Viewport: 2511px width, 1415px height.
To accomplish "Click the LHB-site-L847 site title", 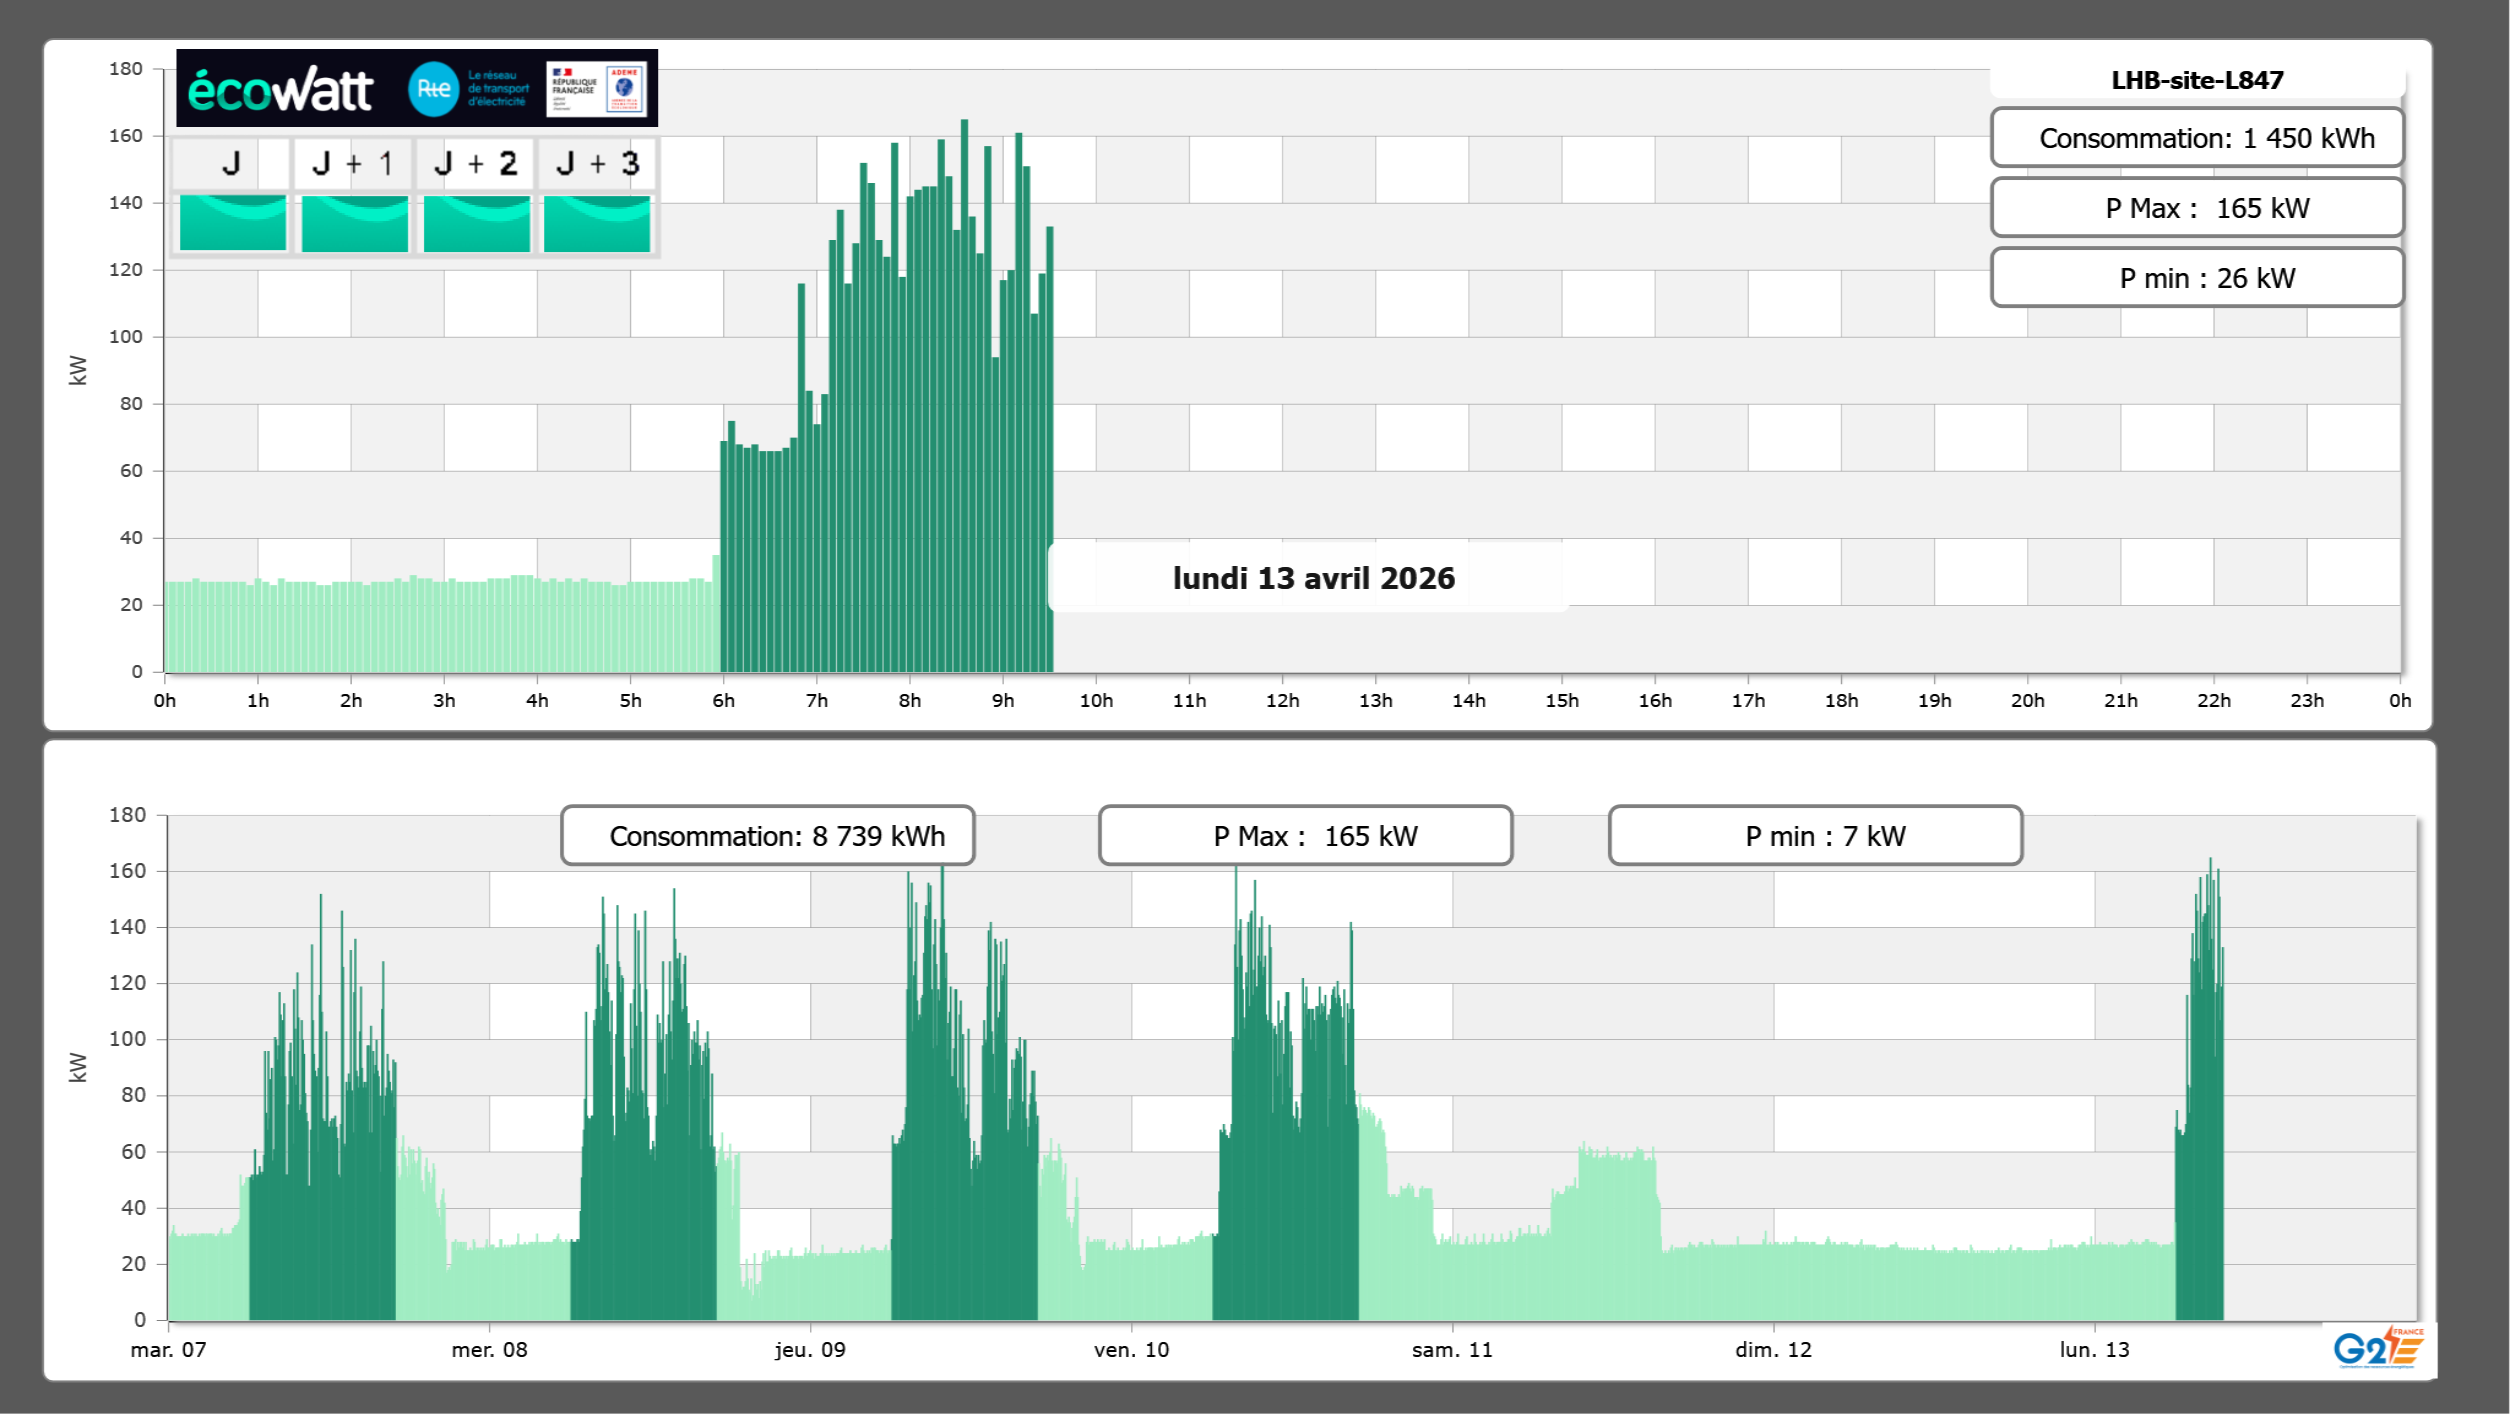I will [x=2196, y=80].
